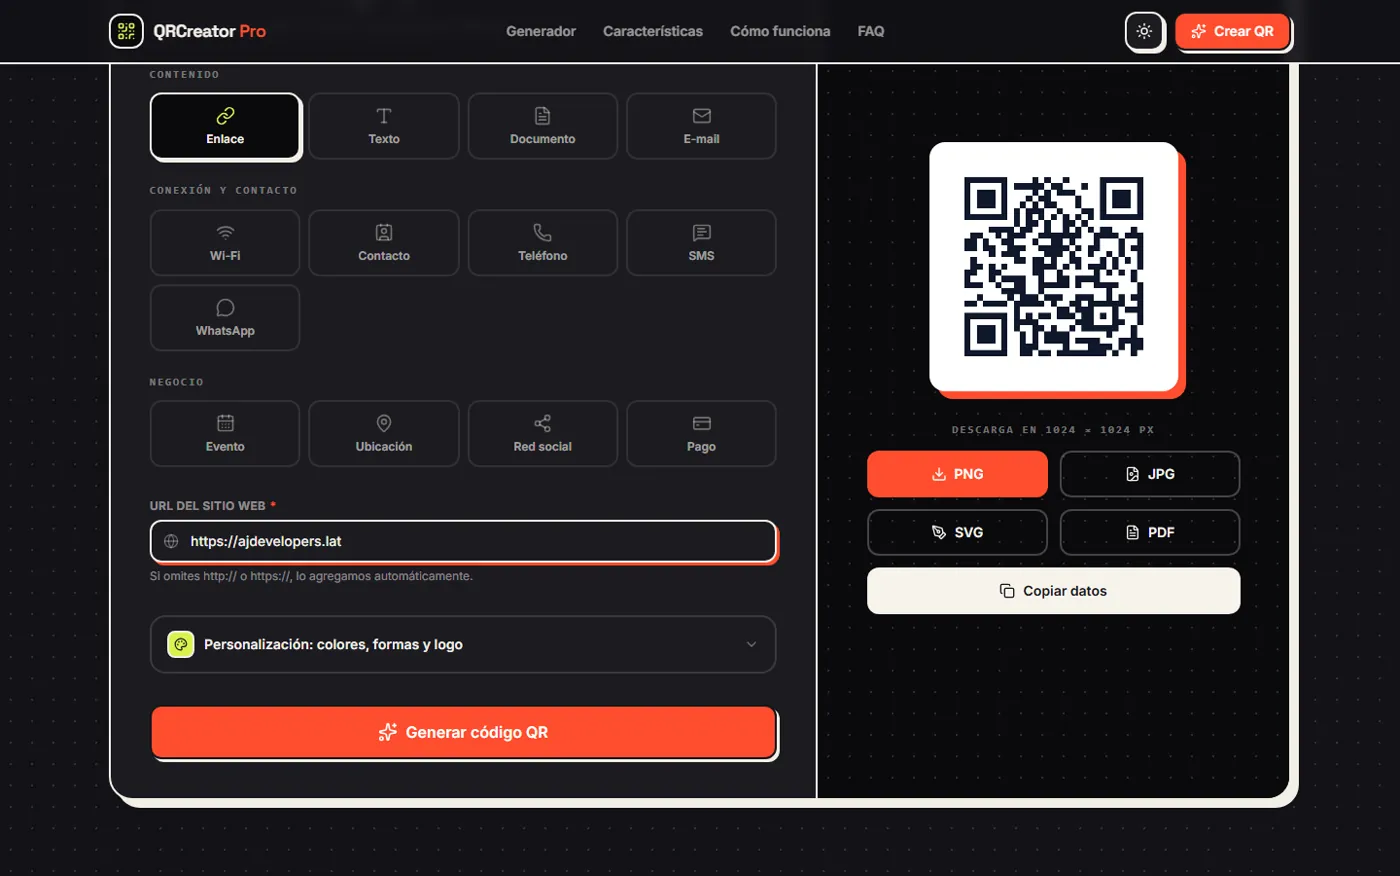Select the E-mail content type

click(x=701, y=126)
